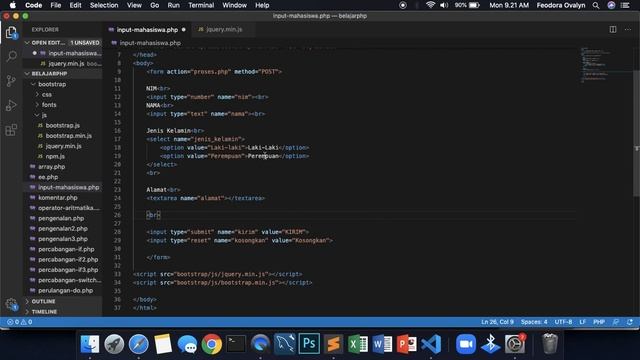The width and height of the screenshot is (640, 360).
Task: Open the File menu
Action: [x=56, y=5]
